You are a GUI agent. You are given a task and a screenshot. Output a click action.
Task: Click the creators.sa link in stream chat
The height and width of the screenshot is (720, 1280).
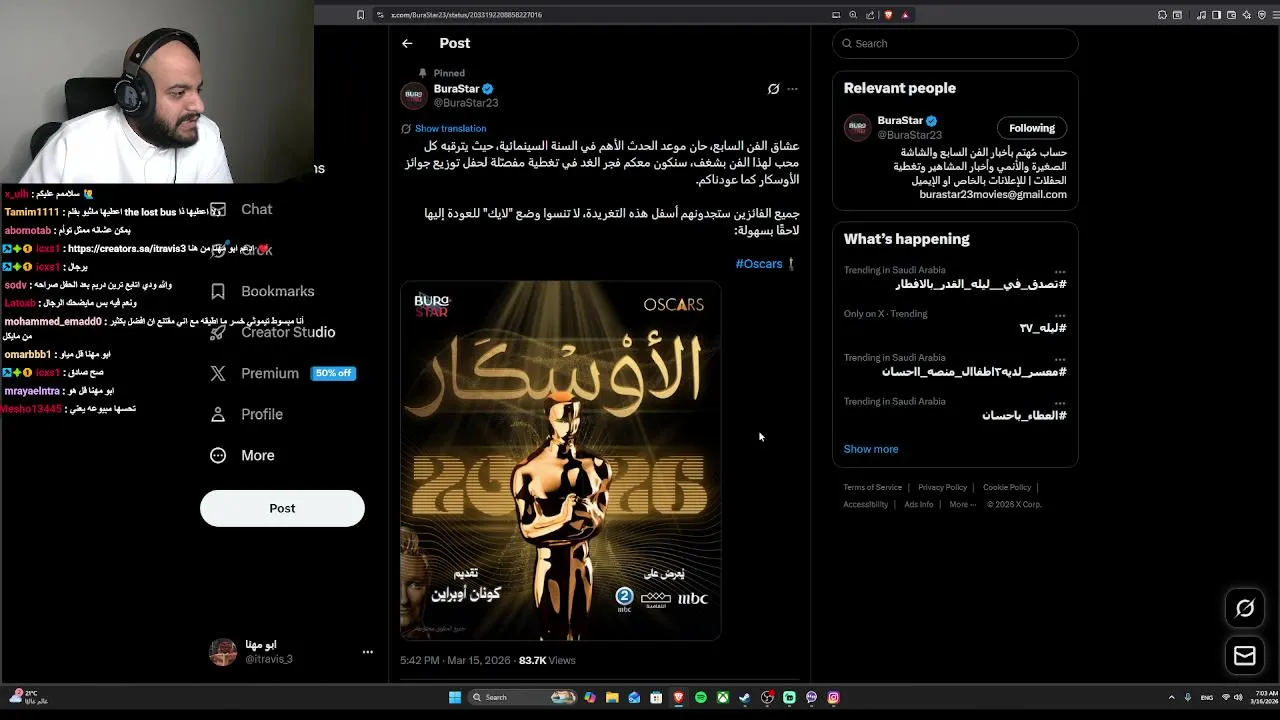[x=127, y=249]
